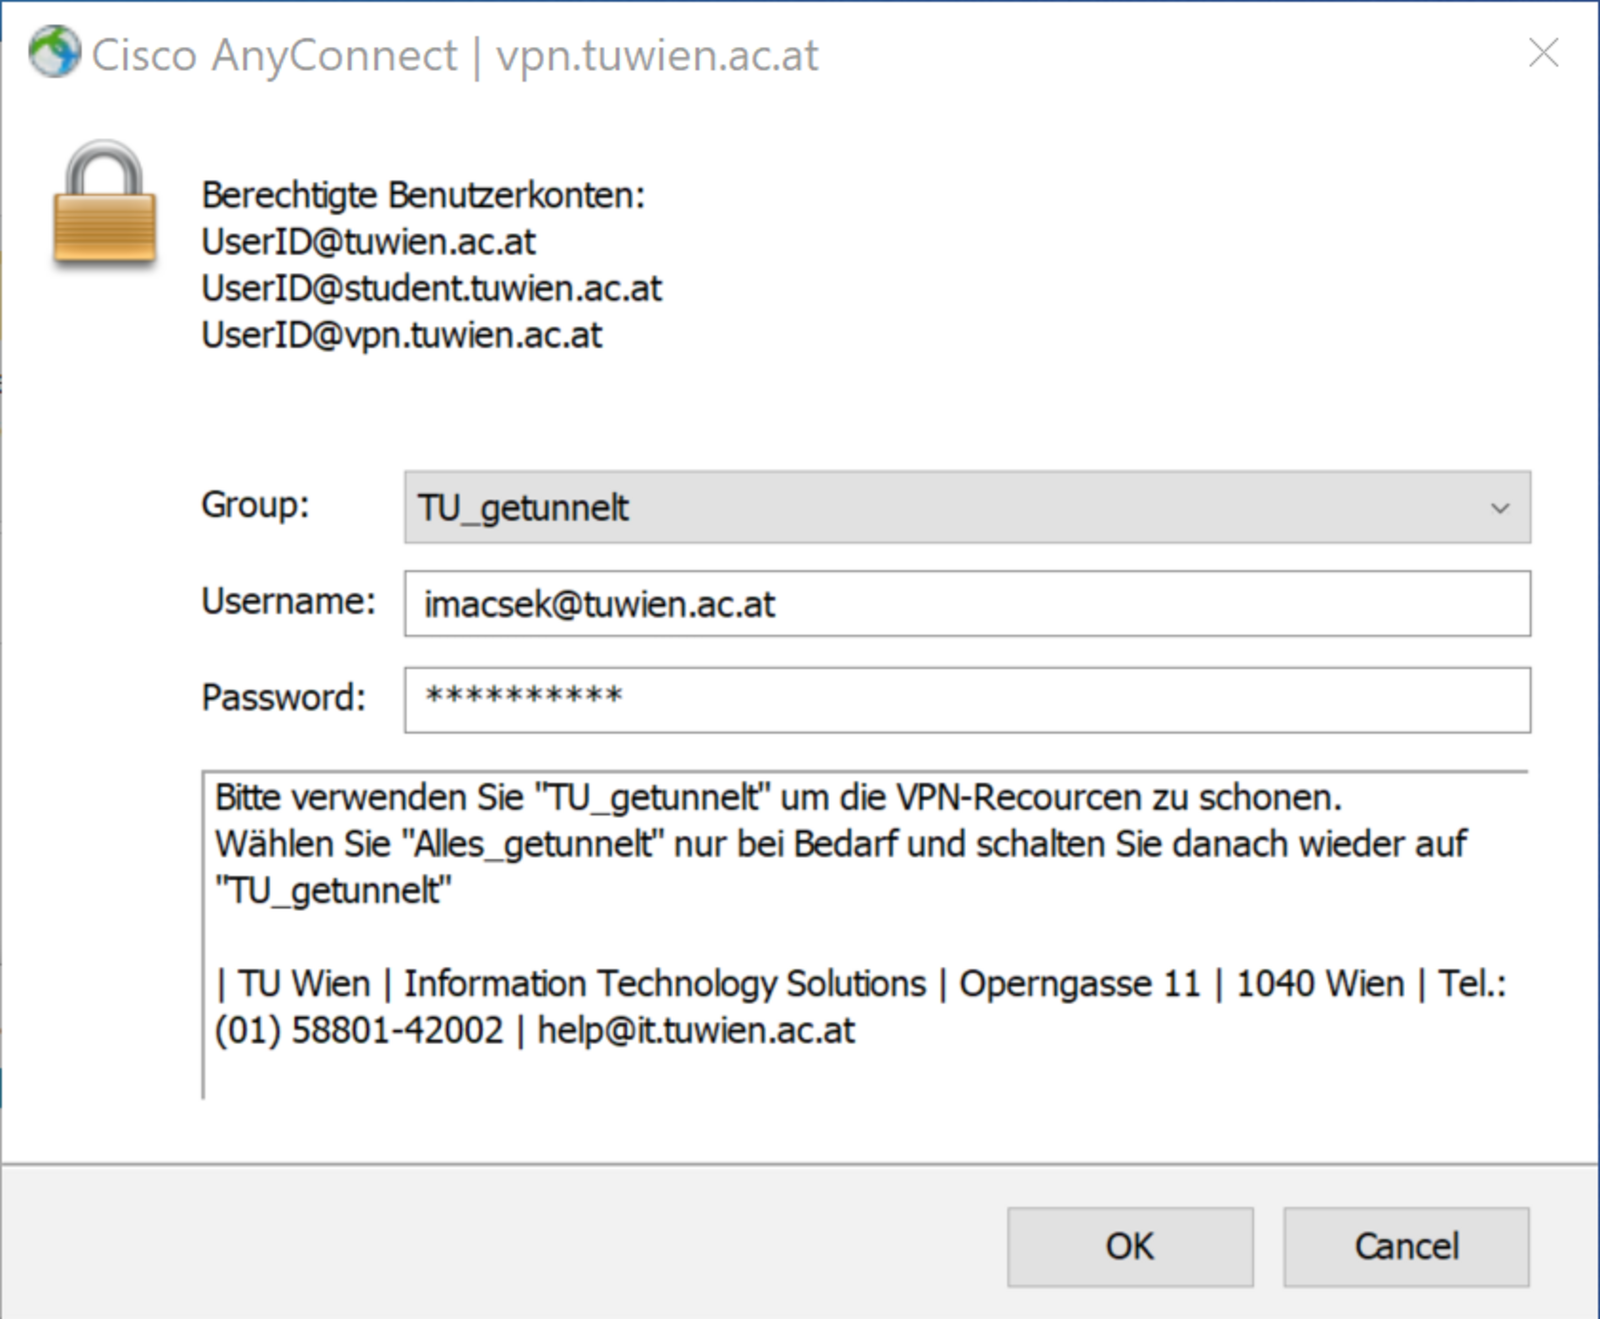Screen dimensions: 1600x1319
Task: Focus the Password input field
Action: [967, 699]
